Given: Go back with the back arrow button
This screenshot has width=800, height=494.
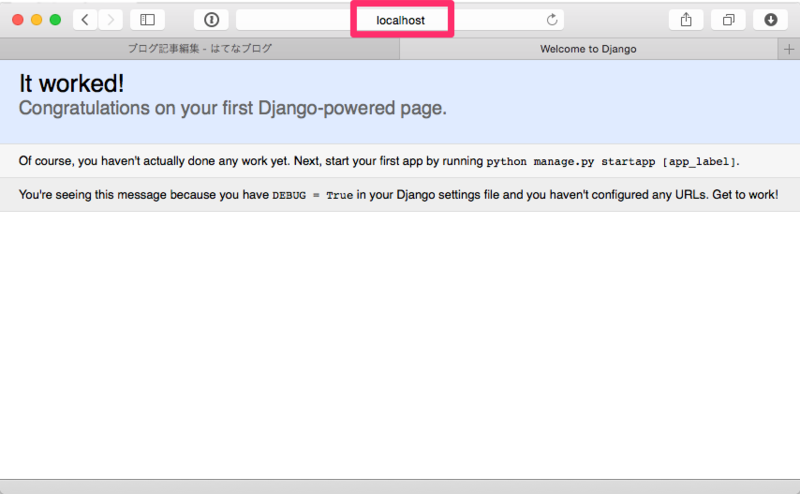Looking at the screenshot, I should 85,20.
